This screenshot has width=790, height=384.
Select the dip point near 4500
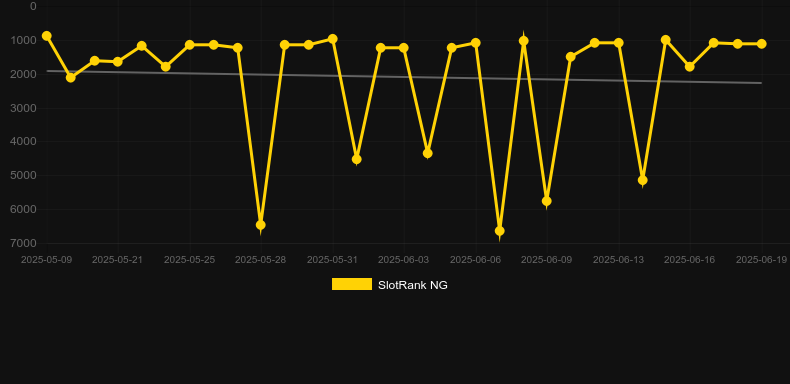coord(356,159)
